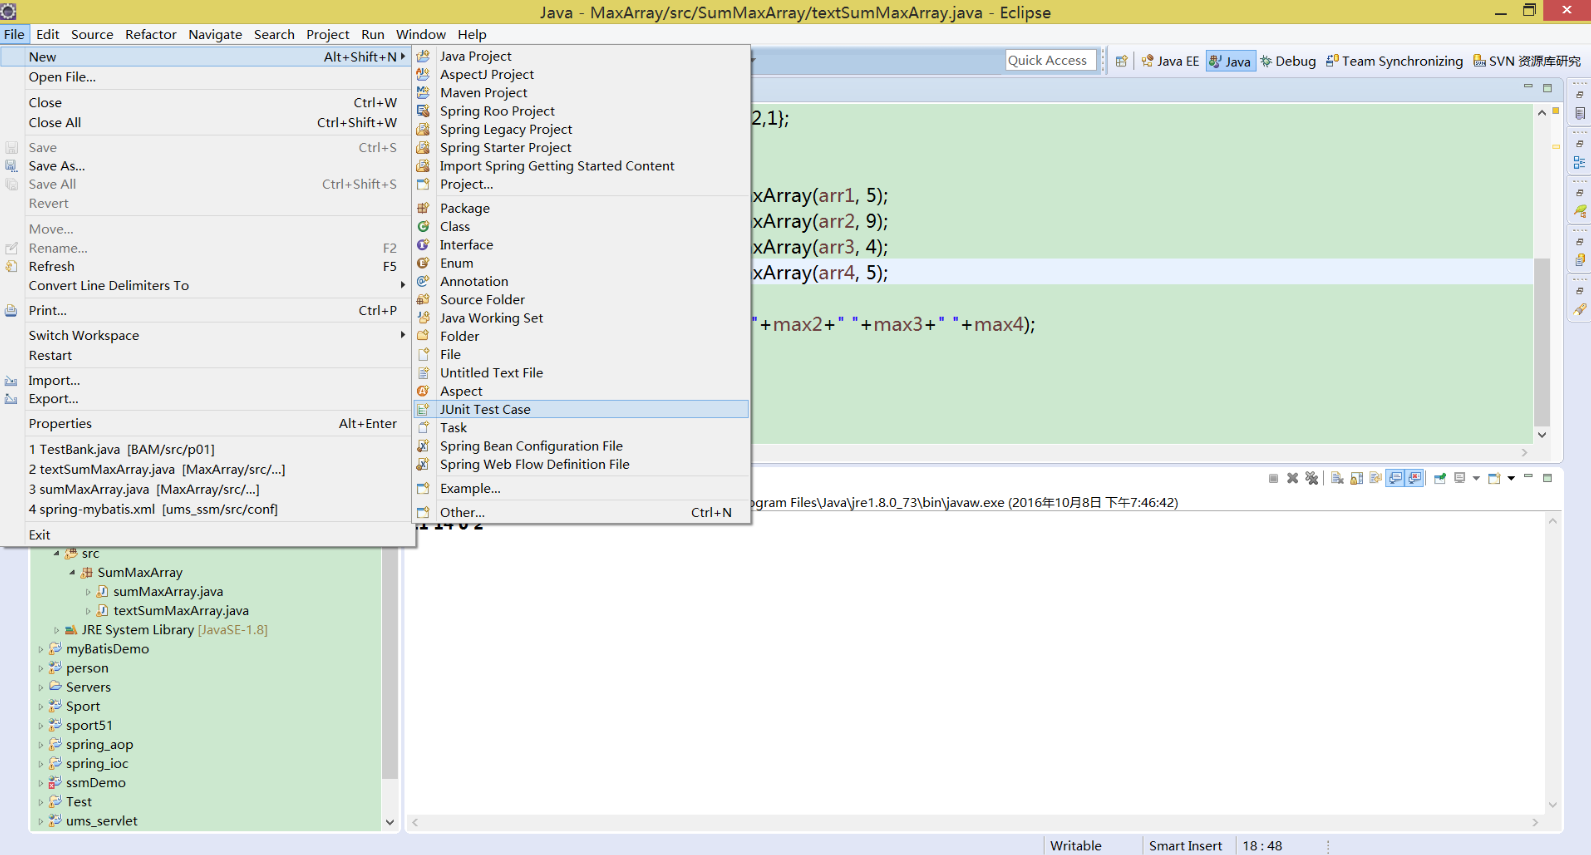The height and width of the screenshot is (855, 1591).
Task: Expand the ssmDemo project
Action: (41, 783)
